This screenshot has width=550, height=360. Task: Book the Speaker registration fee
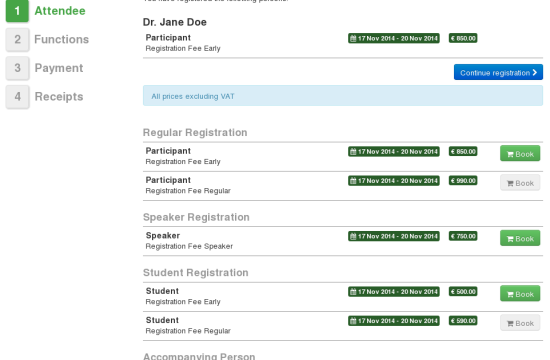520,238
